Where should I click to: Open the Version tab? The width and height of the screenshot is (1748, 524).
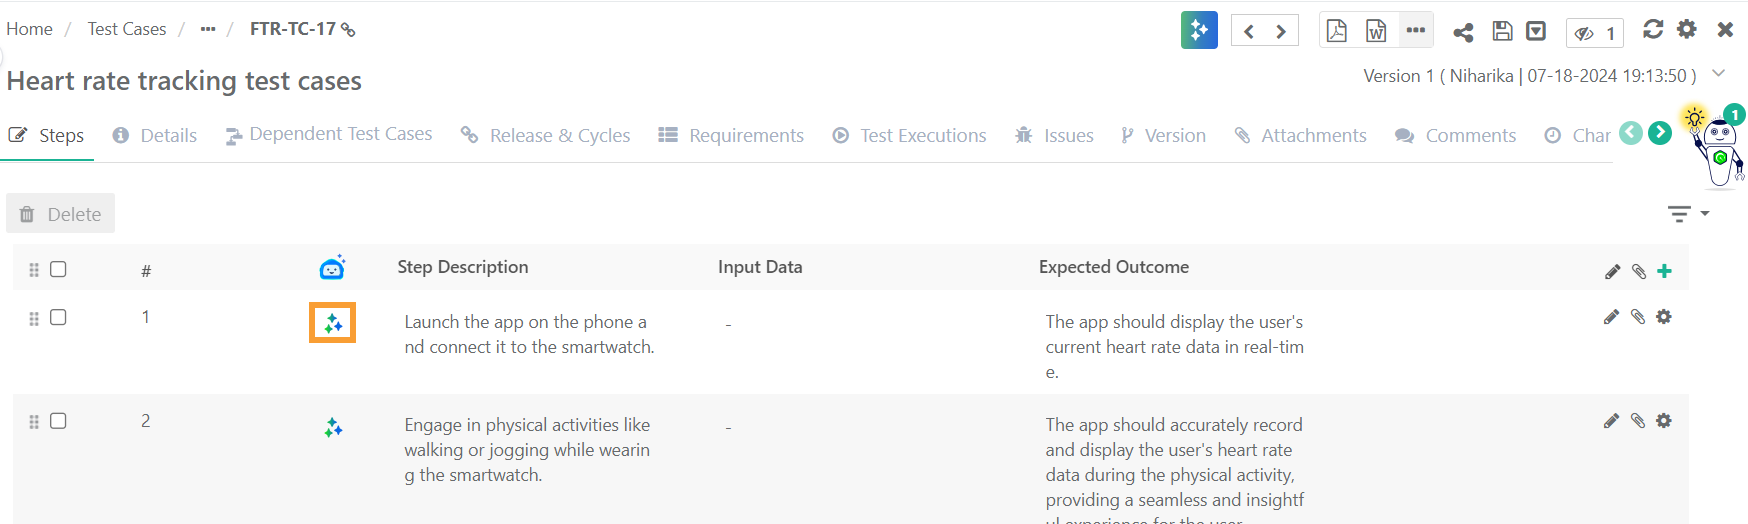pyautogui.click(x=1163, y=135)
